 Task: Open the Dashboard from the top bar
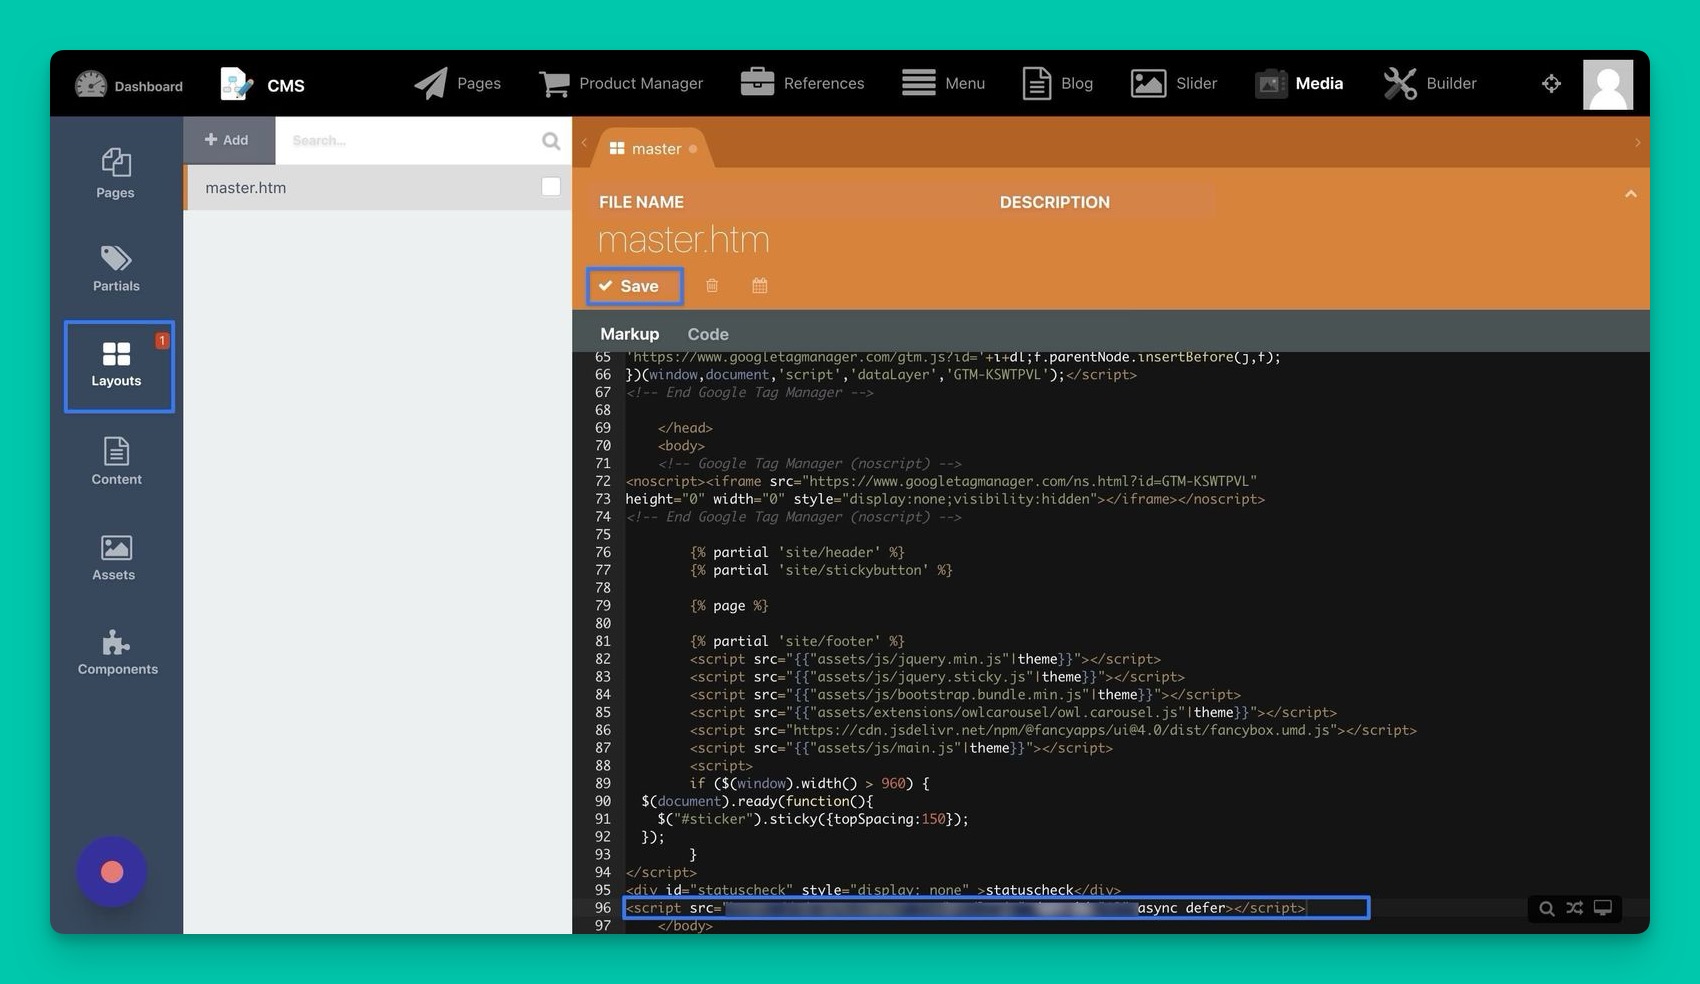tap(129, 85)
